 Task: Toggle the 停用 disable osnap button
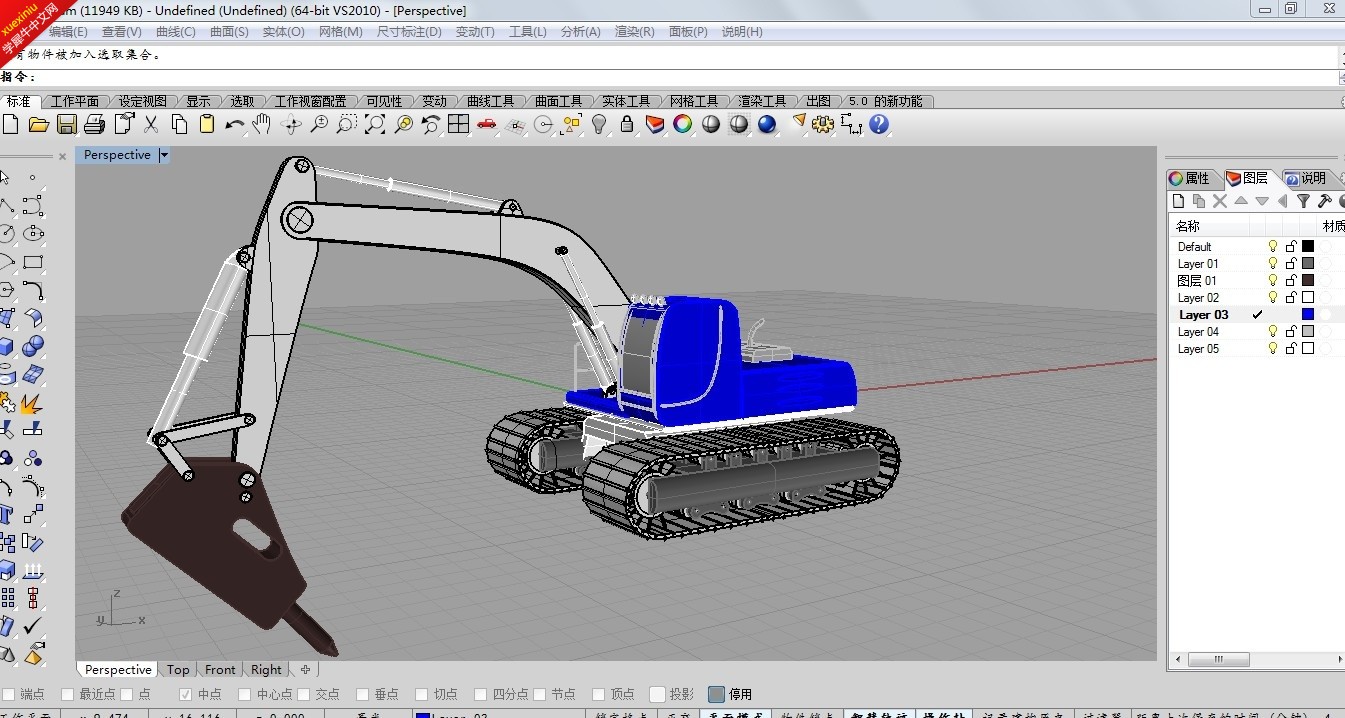click(x=716, y=694)
